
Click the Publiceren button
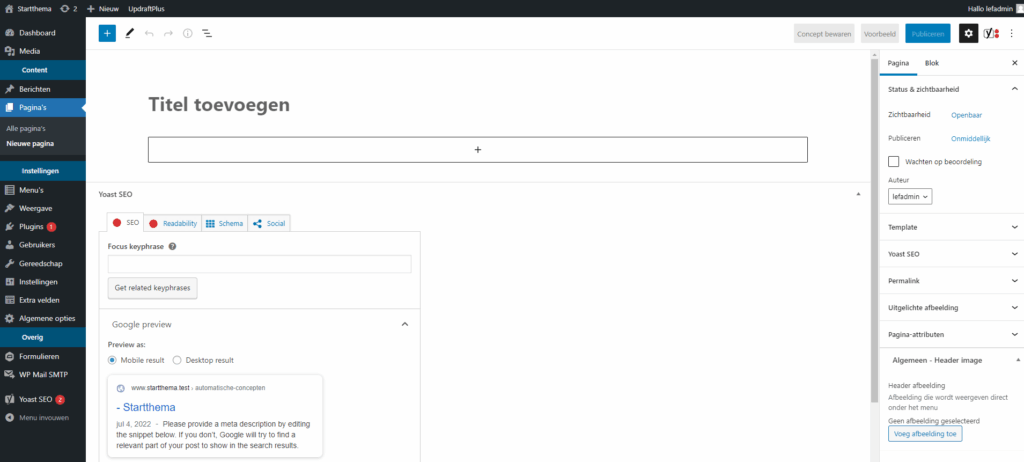click(x=927, y=33)
